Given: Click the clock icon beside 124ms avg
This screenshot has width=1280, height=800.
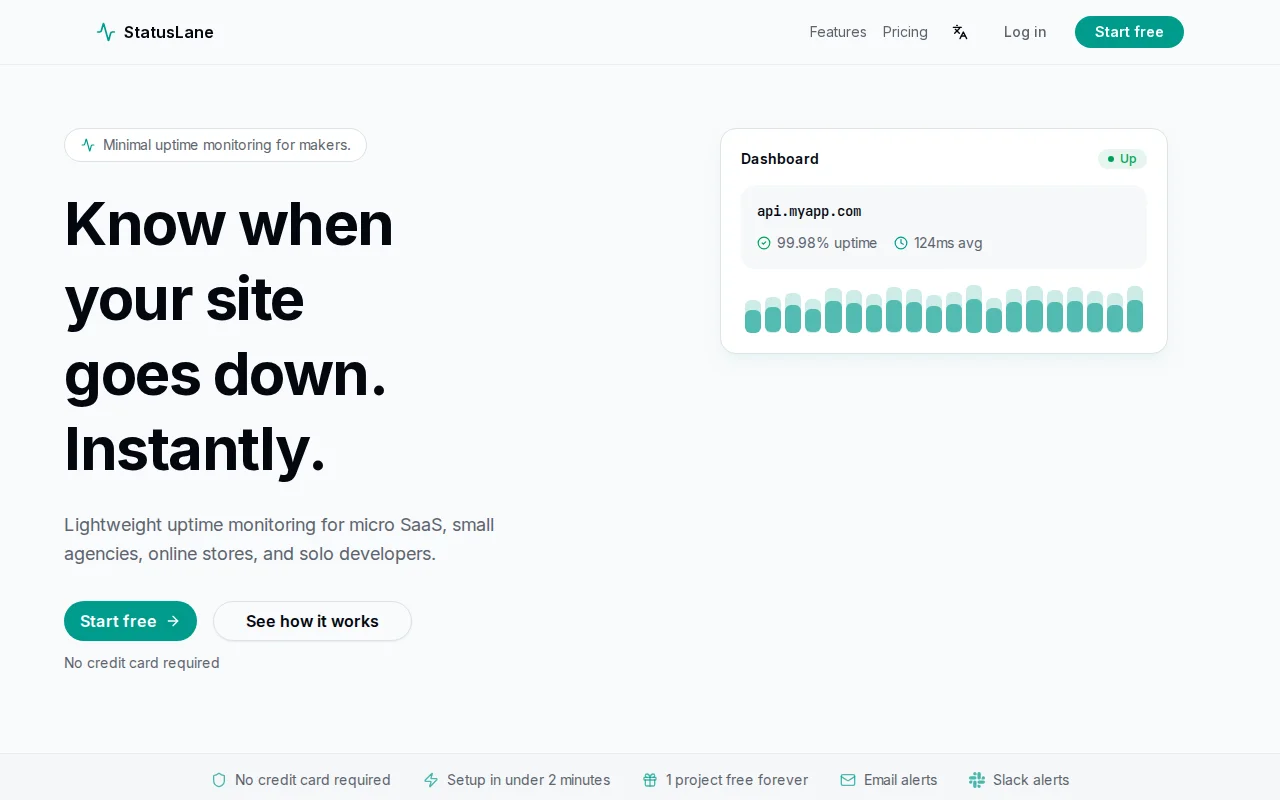Looking at the screenshot, I should [901, 243].
